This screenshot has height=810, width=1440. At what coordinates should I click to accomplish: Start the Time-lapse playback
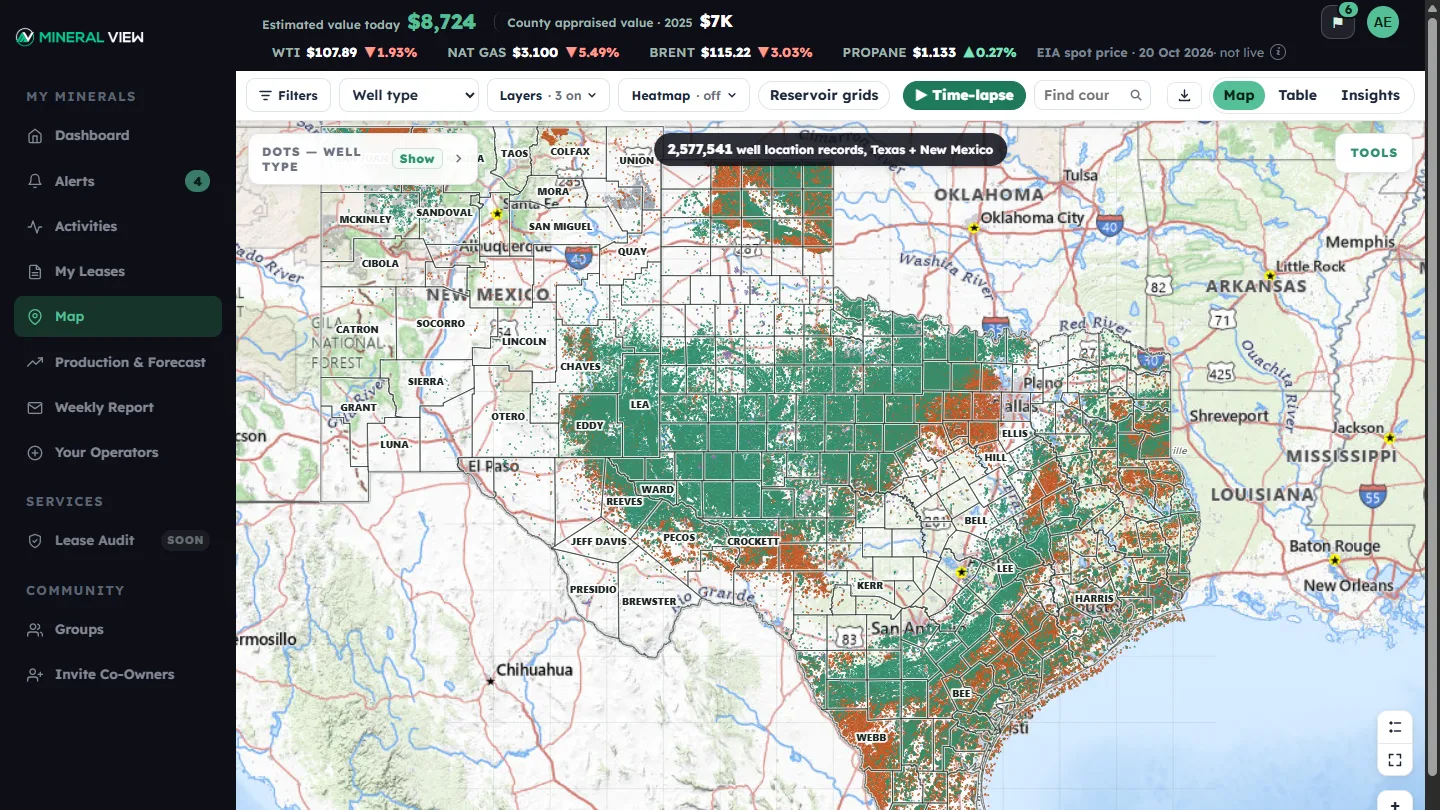pyautogui.click(x=964, y=95)
